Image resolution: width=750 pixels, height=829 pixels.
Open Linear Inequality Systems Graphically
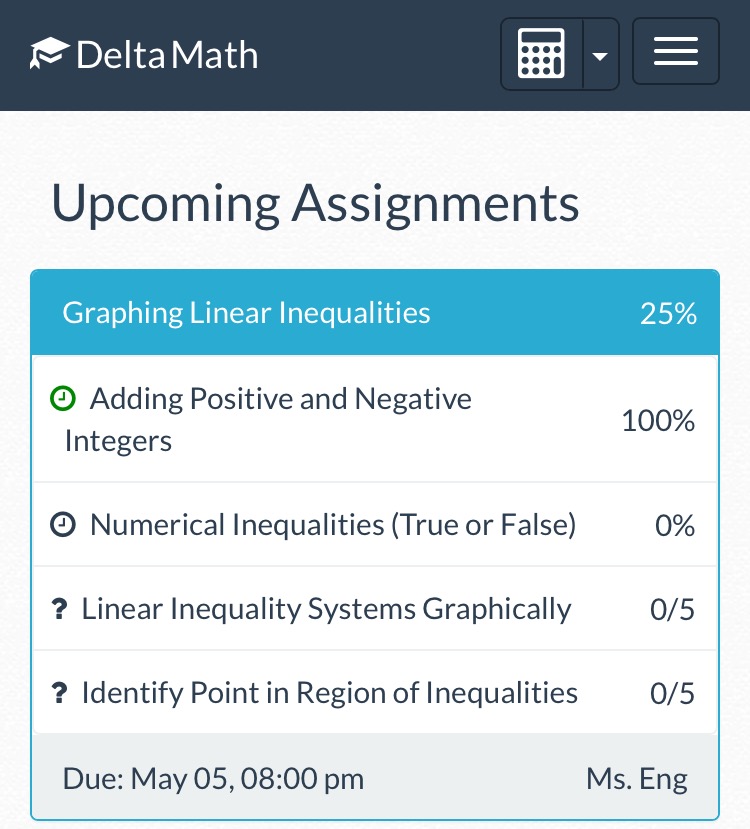click(x=375, y=609)
